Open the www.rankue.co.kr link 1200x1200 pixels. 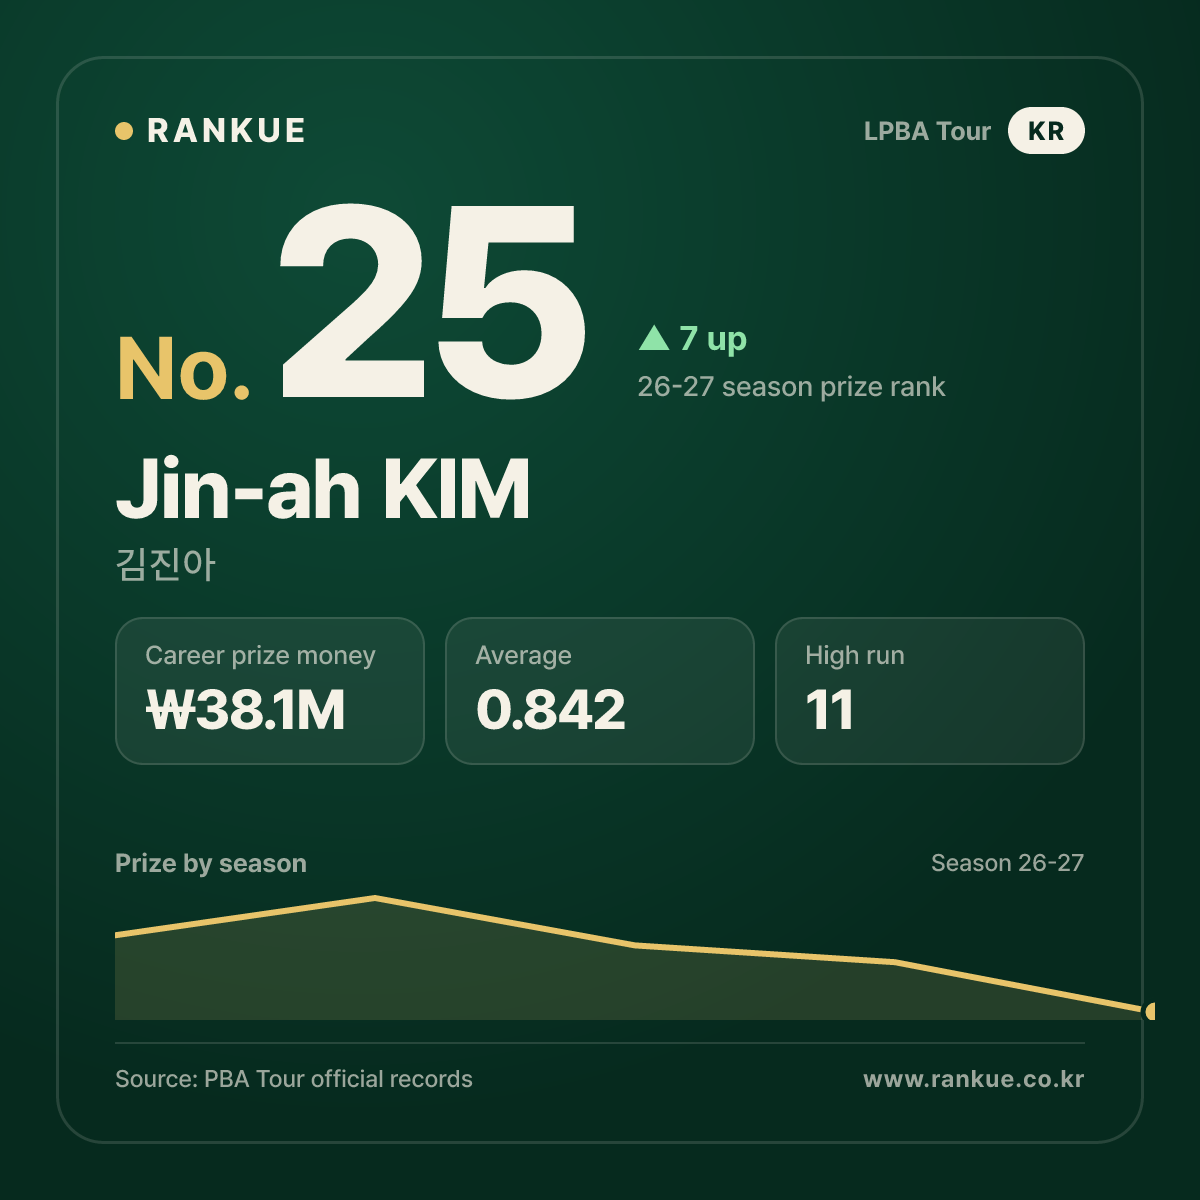[974, 1079]
